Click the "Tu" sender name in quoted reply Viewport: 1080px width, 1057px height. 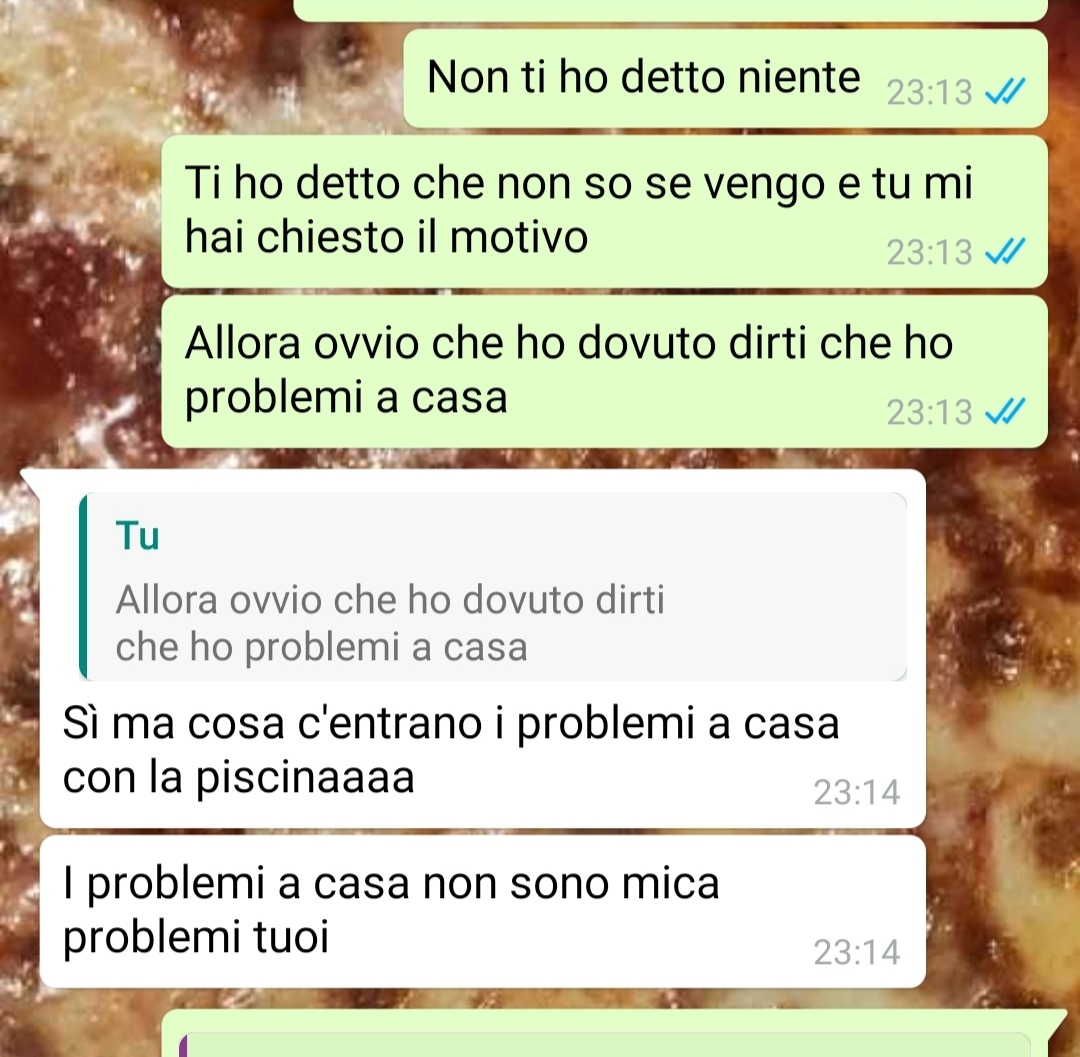pos(137,536)
